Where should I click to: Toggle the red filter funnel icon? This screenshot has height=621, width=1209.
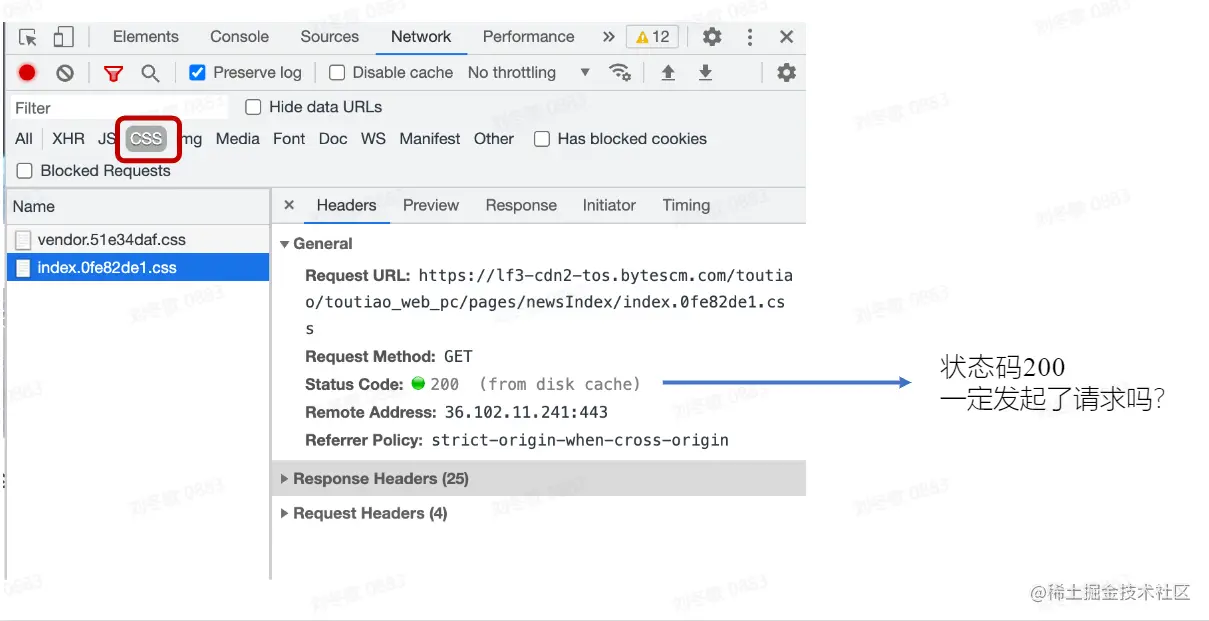(x=114, y=72)
